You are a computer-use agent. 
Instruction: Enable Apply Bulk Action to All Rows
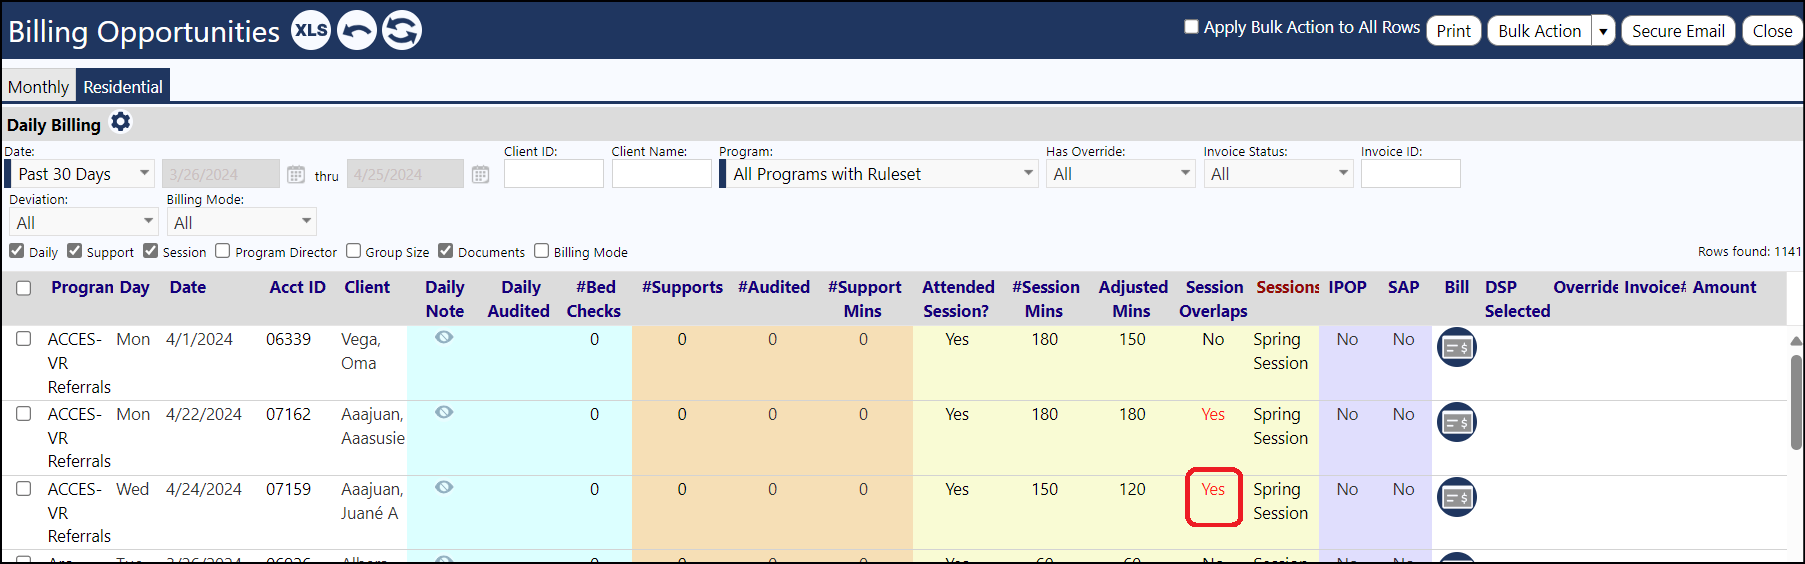(x=1191, y=27)
